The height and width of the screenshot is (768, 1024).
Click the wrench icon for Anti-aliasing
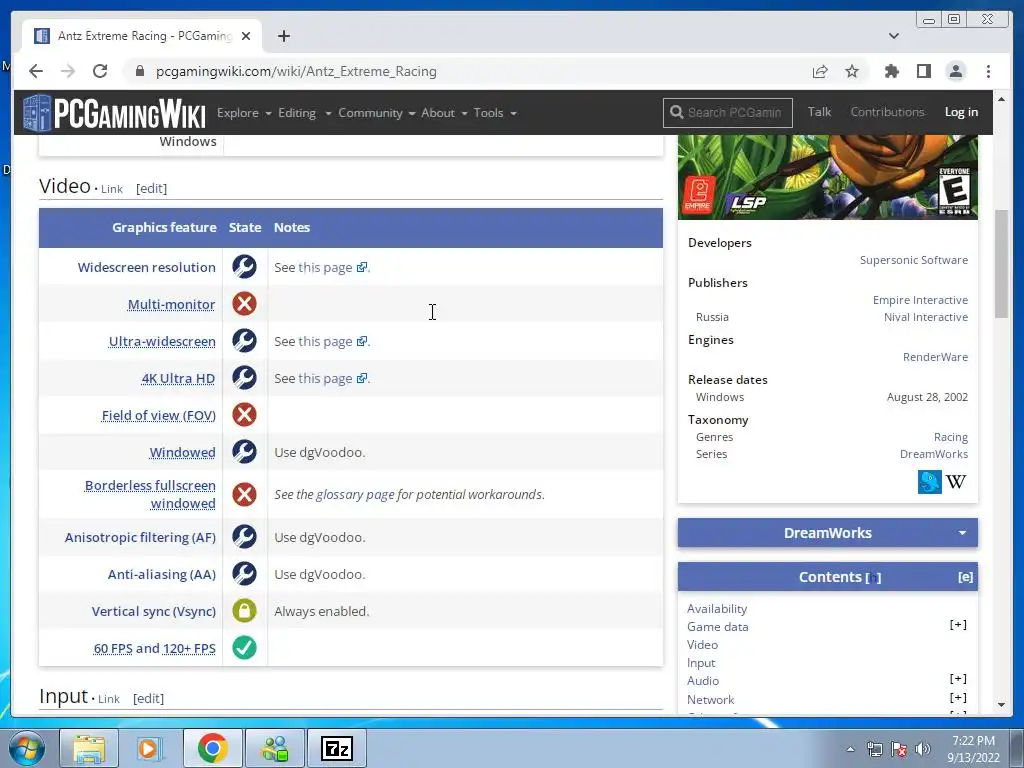coord(244,574)
